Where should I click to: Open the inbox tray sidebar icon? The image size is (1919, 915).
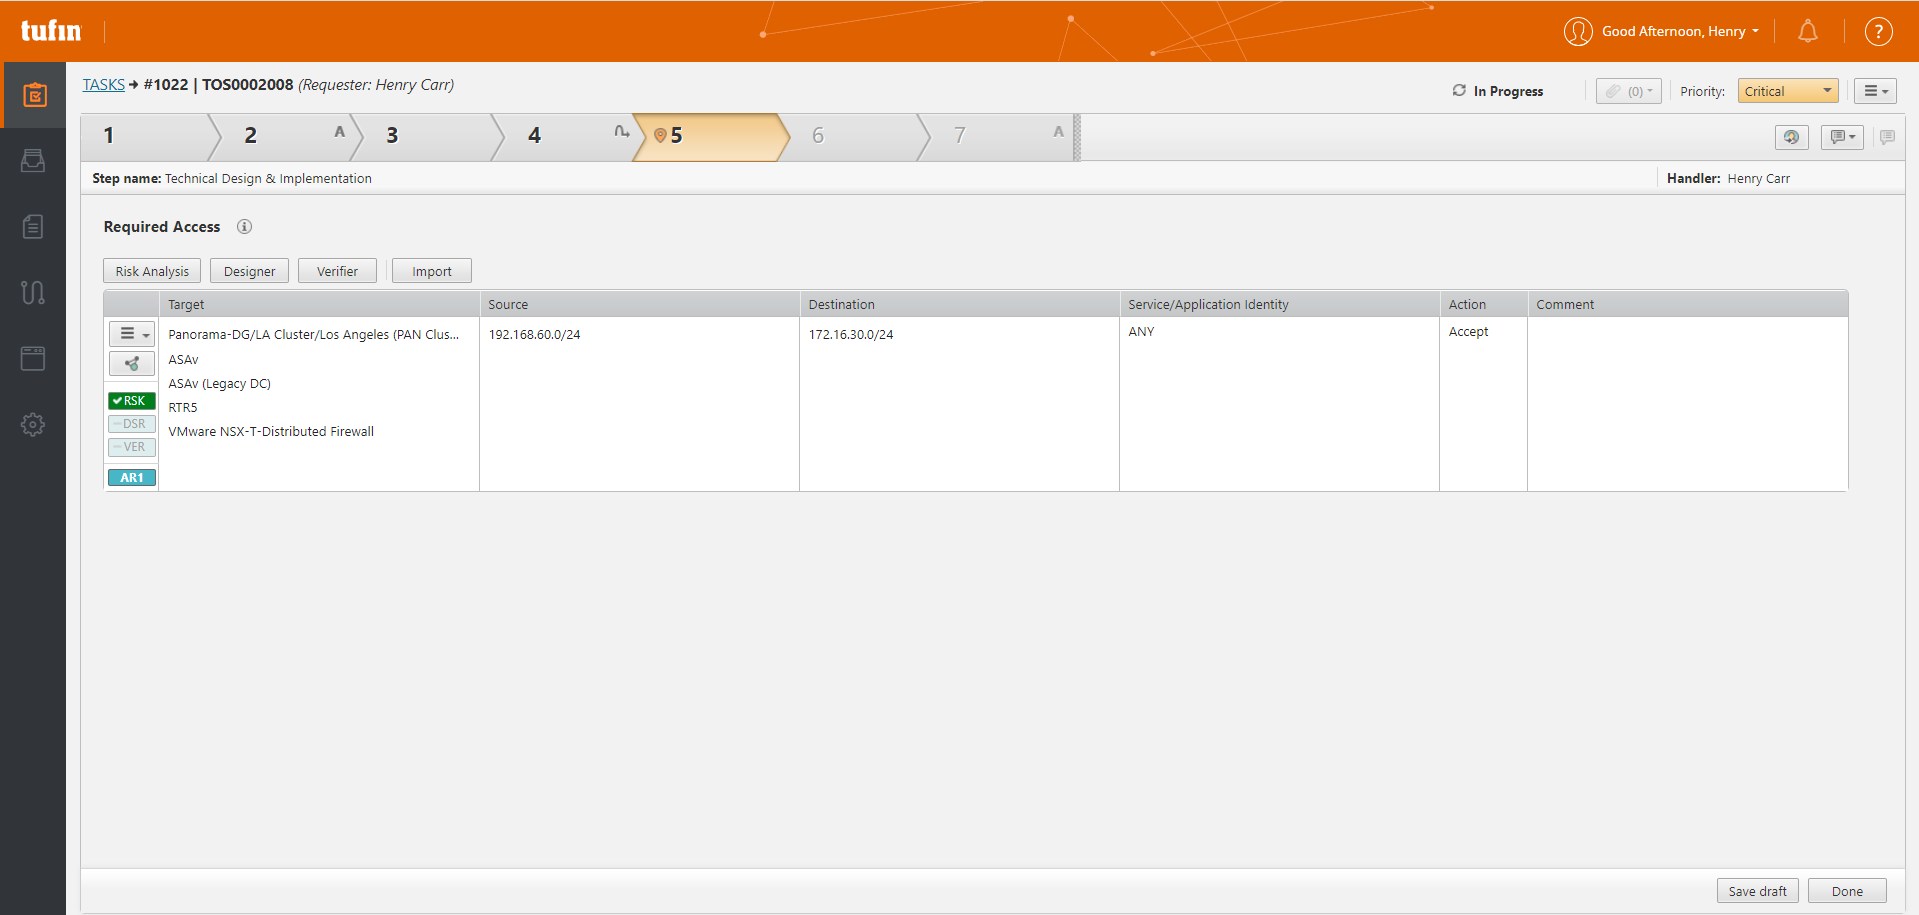(33, 160)
